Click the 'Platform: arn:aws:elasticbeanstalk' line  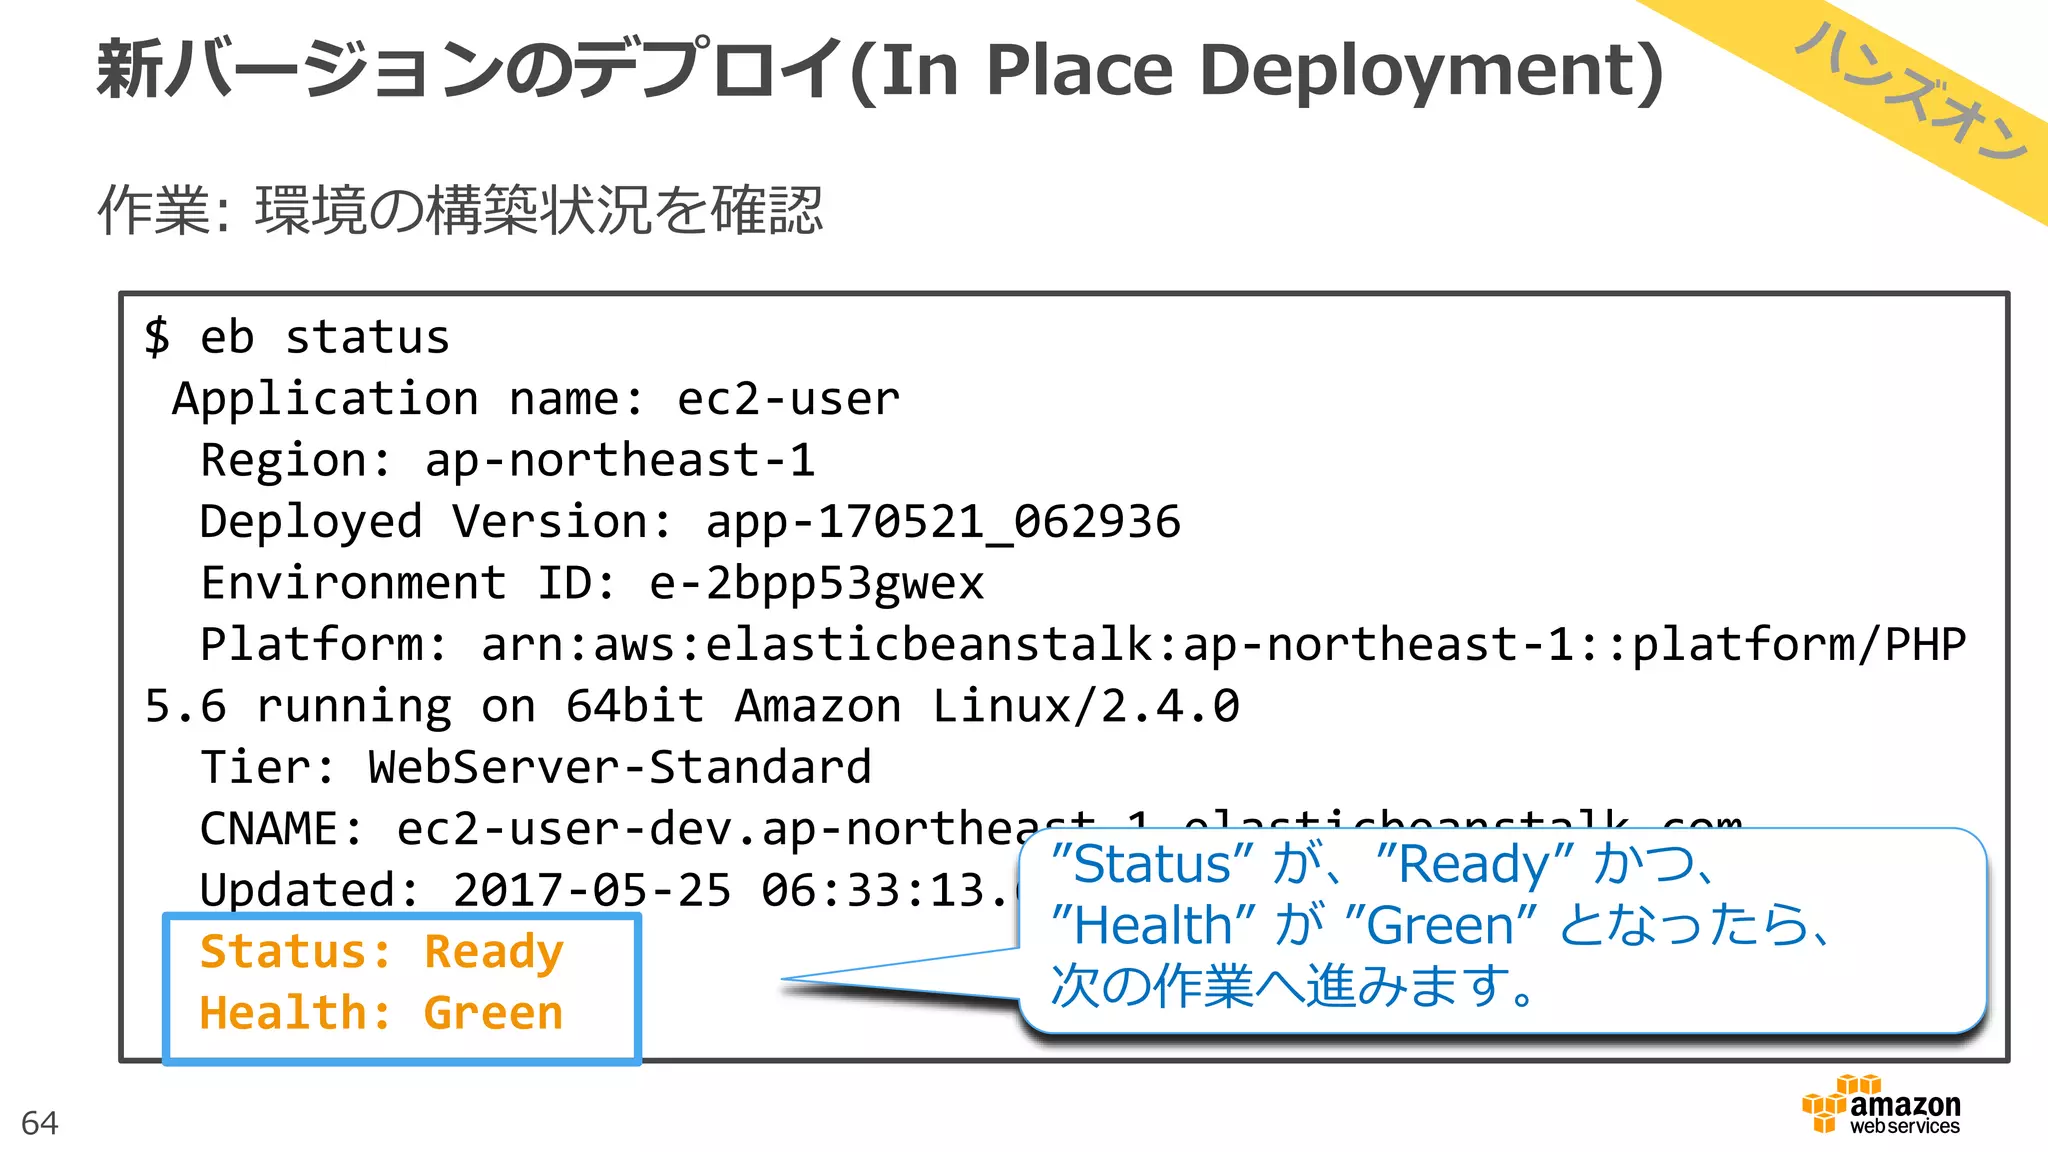(1083, 645)
